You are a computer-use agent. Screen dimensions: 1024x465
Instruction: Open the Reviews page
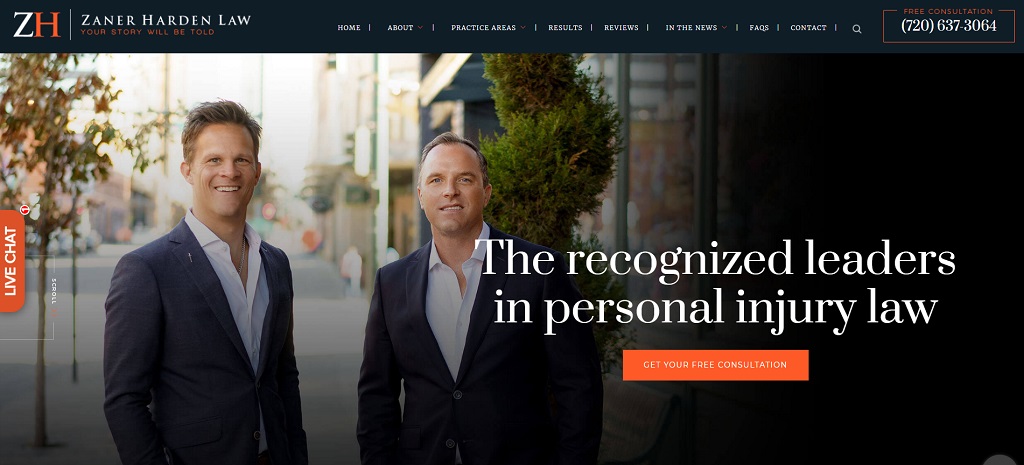pyautogui.click(x=621, y=27)
